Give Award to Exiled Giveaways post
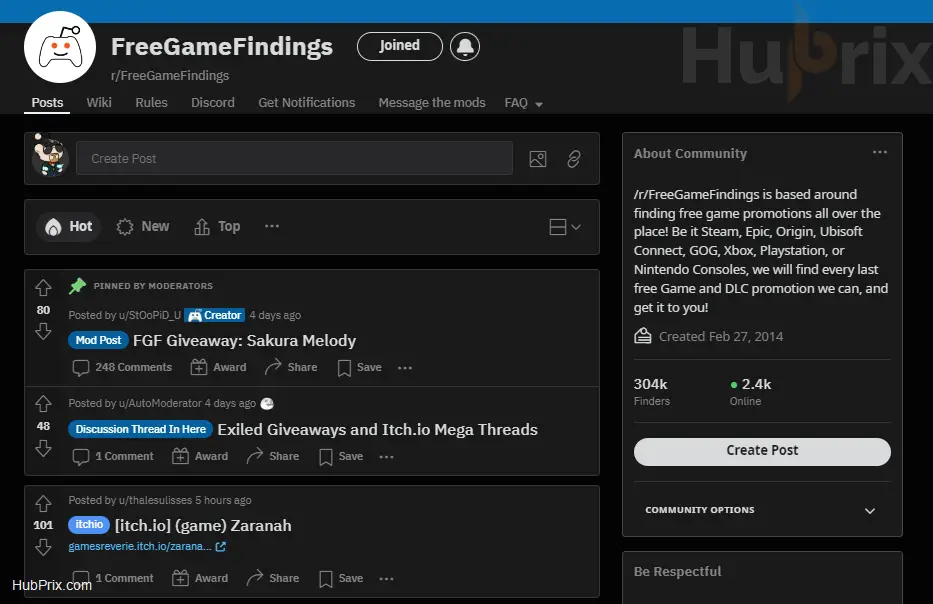The height and width of the screenshot is (604, 933). [x=200, y=456]
